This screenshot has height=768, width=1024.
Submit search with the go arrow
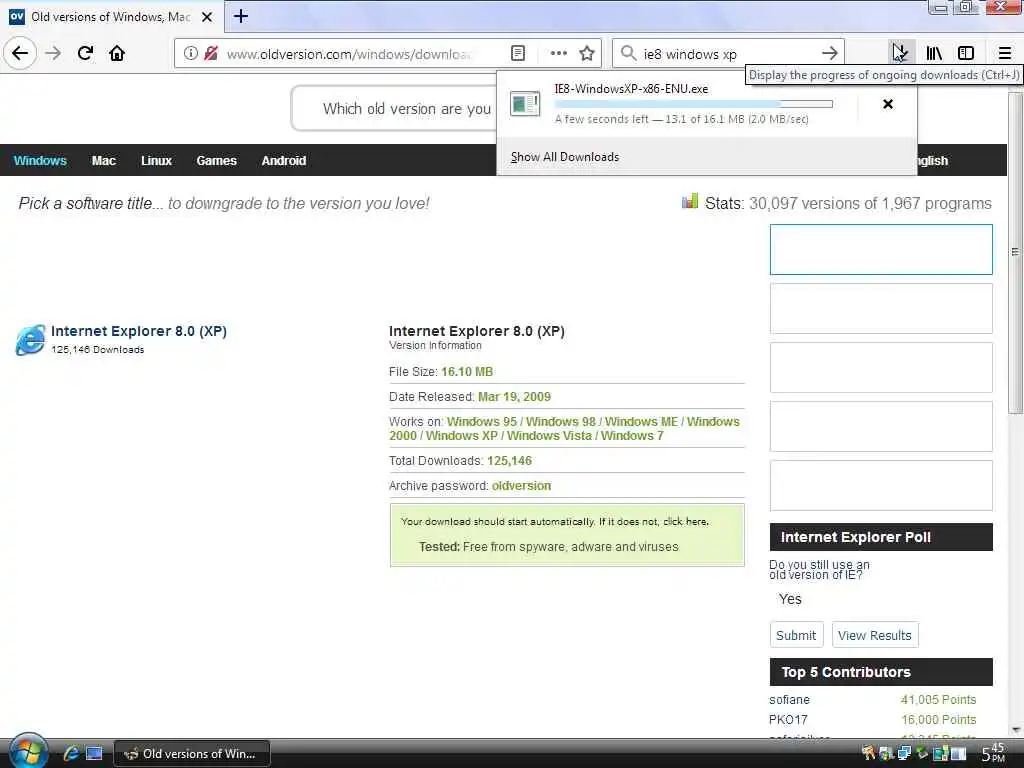click(829, 53)
